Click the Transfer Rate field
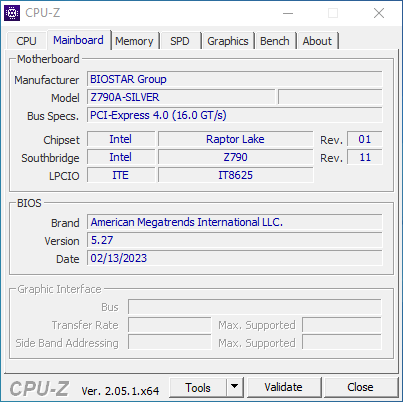403x402 pixels. (x=170, y=325)
